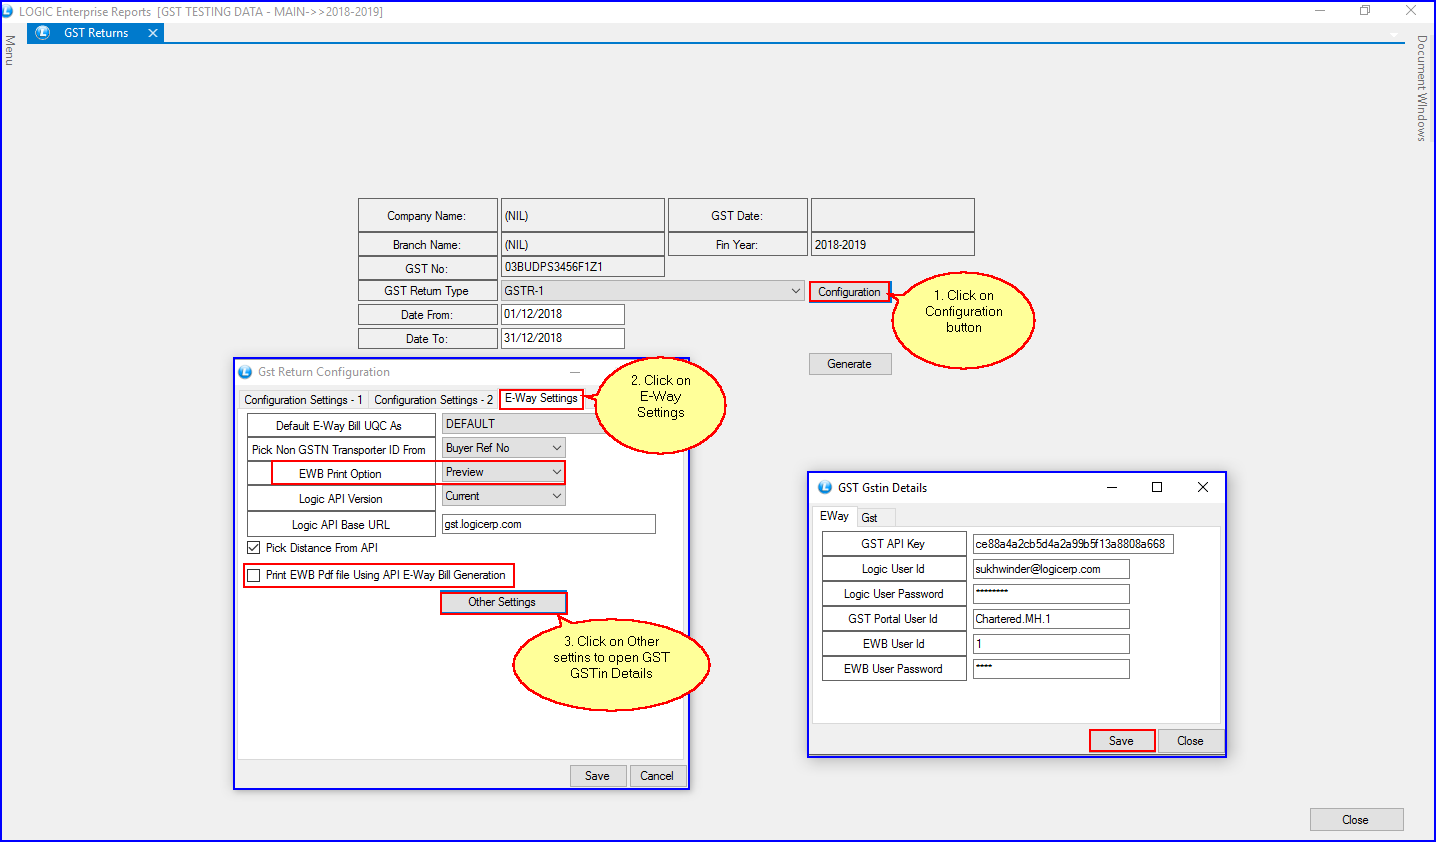Switch to Configuration Settings - 1 tab

303,400
